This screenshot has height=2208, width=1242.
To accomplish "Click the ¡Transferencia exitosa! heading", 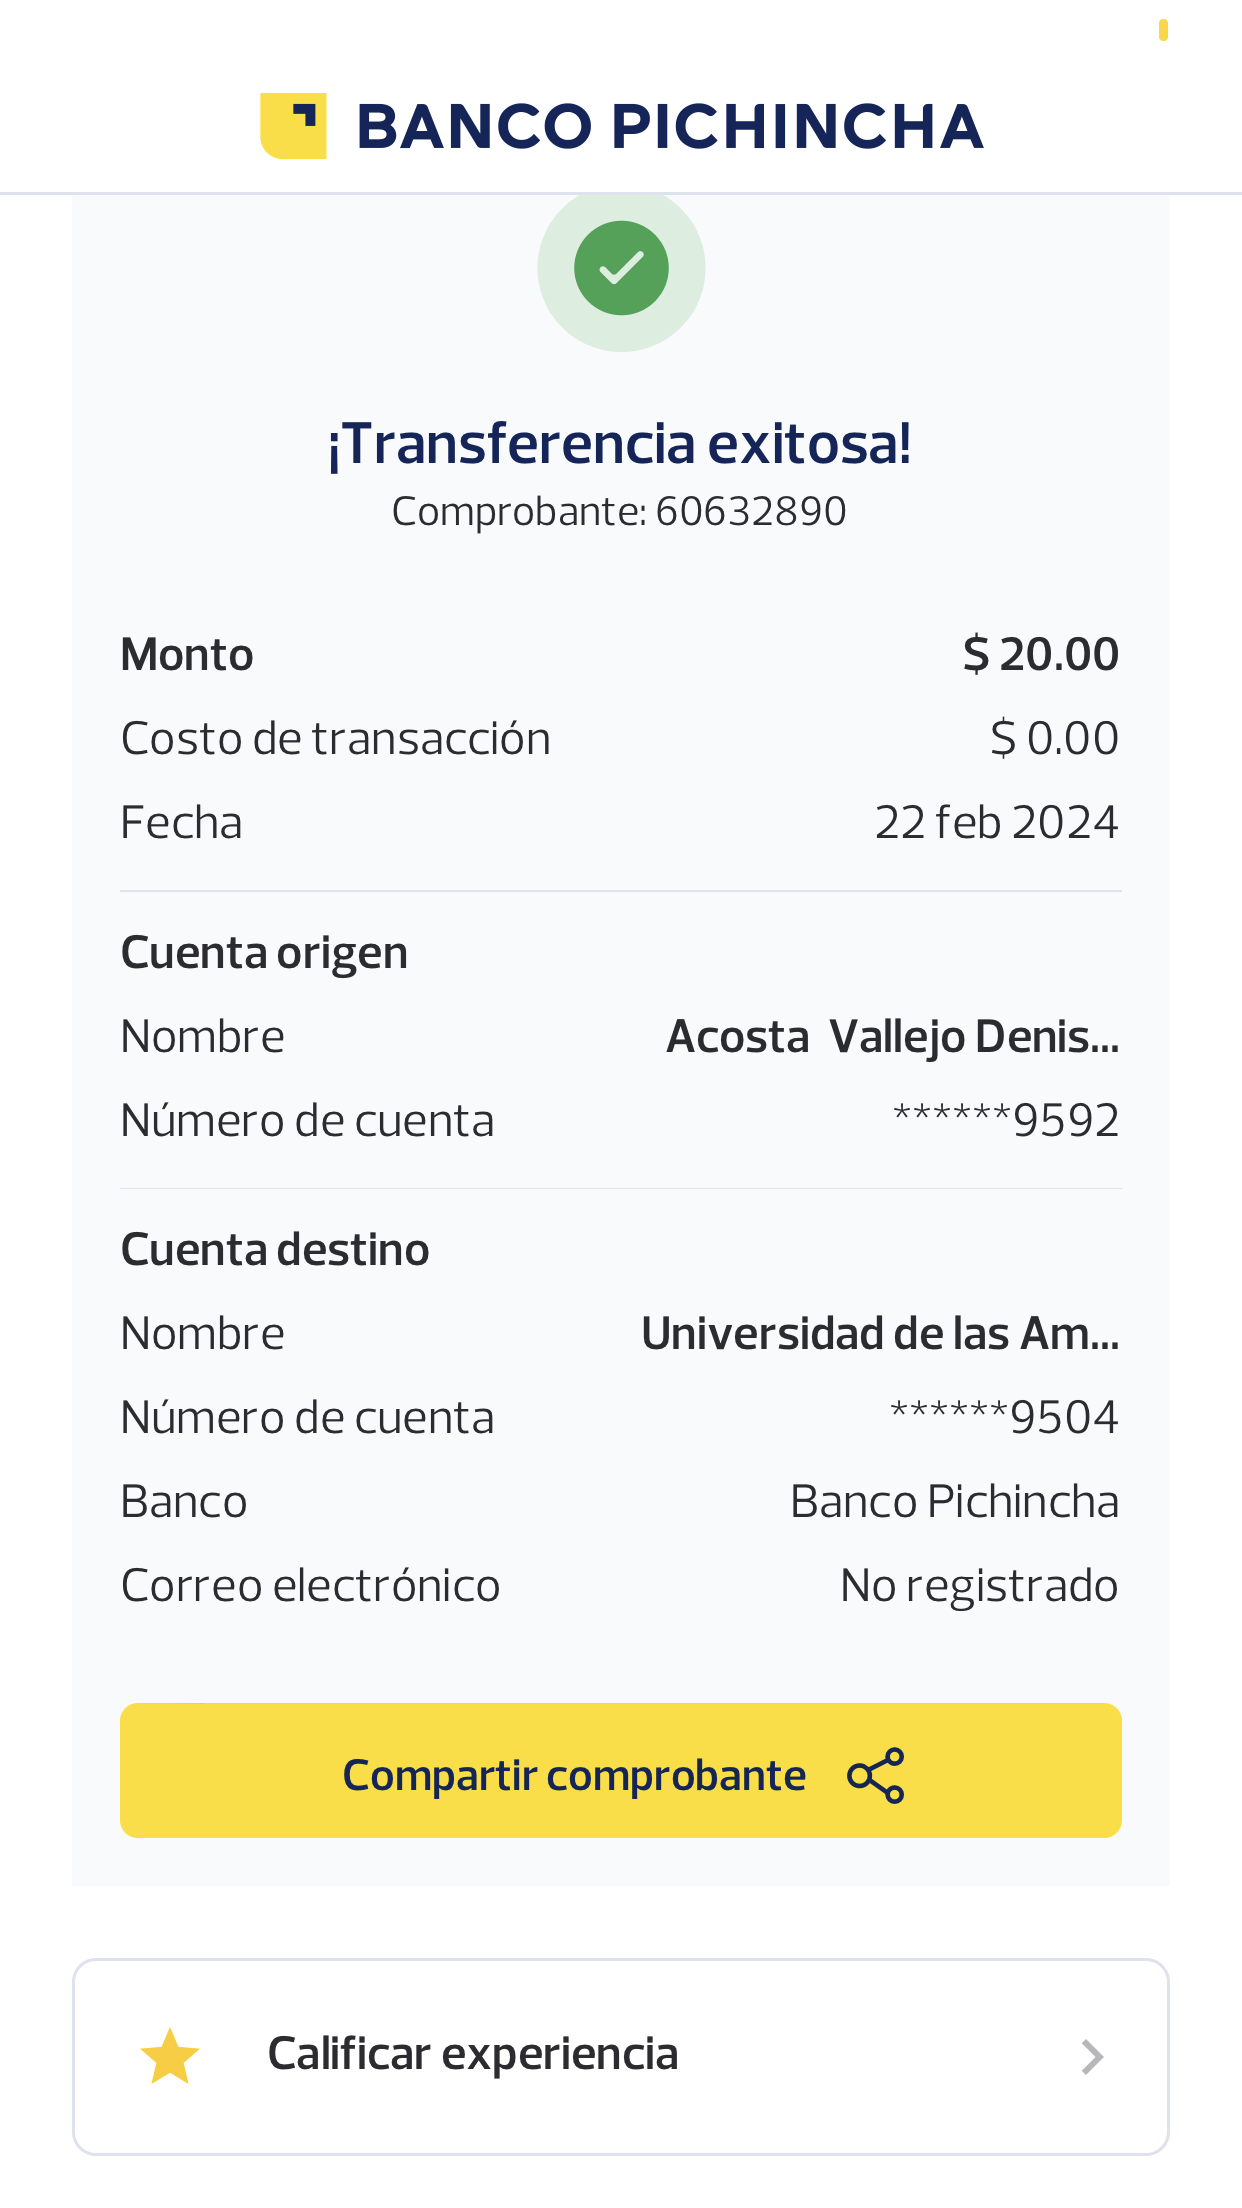I will 620,445.
